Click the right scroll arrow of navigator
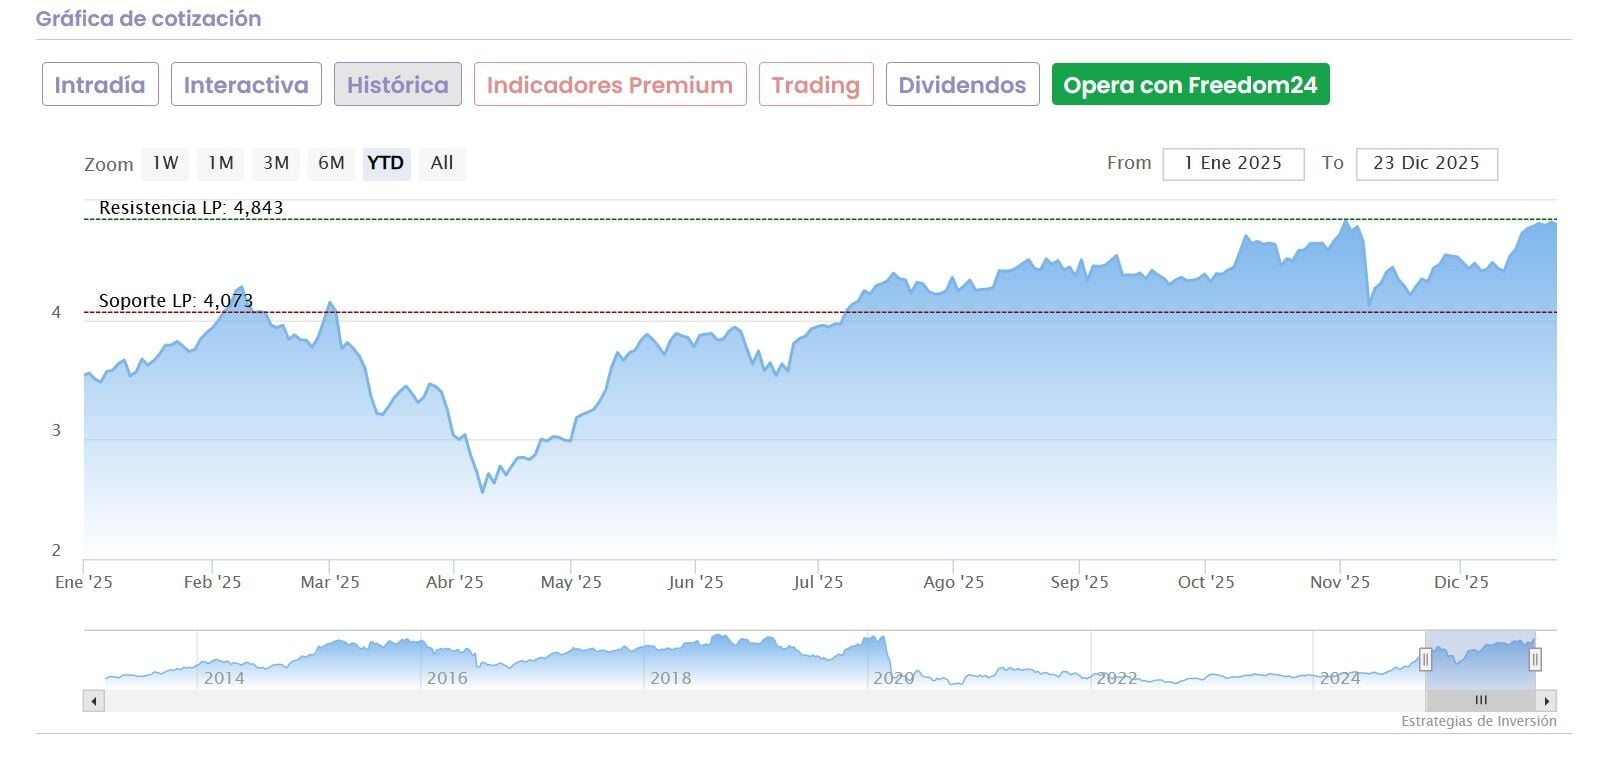Viewport: 1615px width, 772px height. (1547, 701)
